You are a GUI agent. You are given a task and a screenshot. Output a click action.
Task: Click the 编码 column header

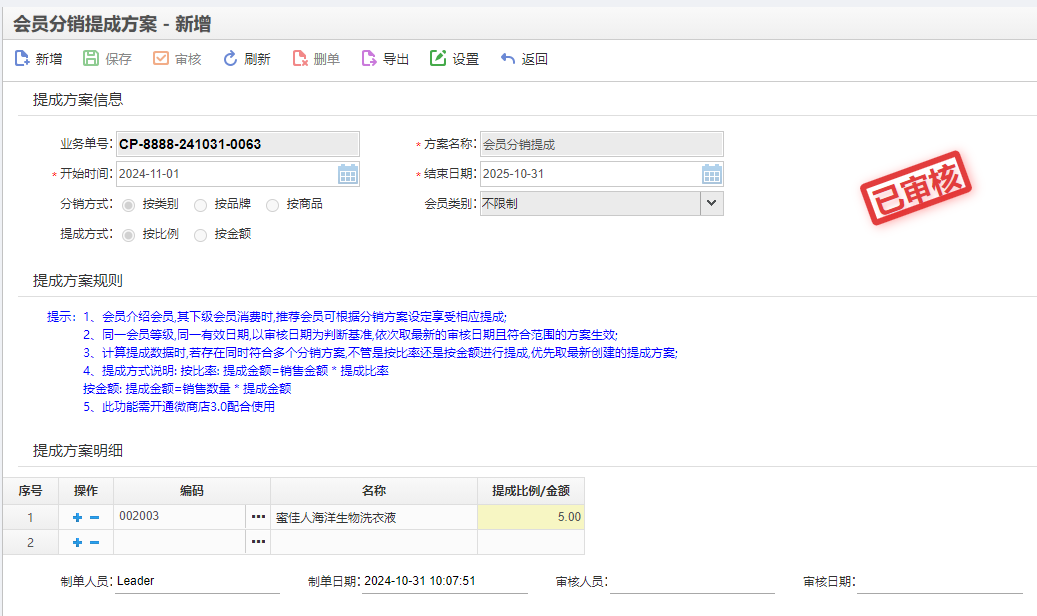pos(192,491)
